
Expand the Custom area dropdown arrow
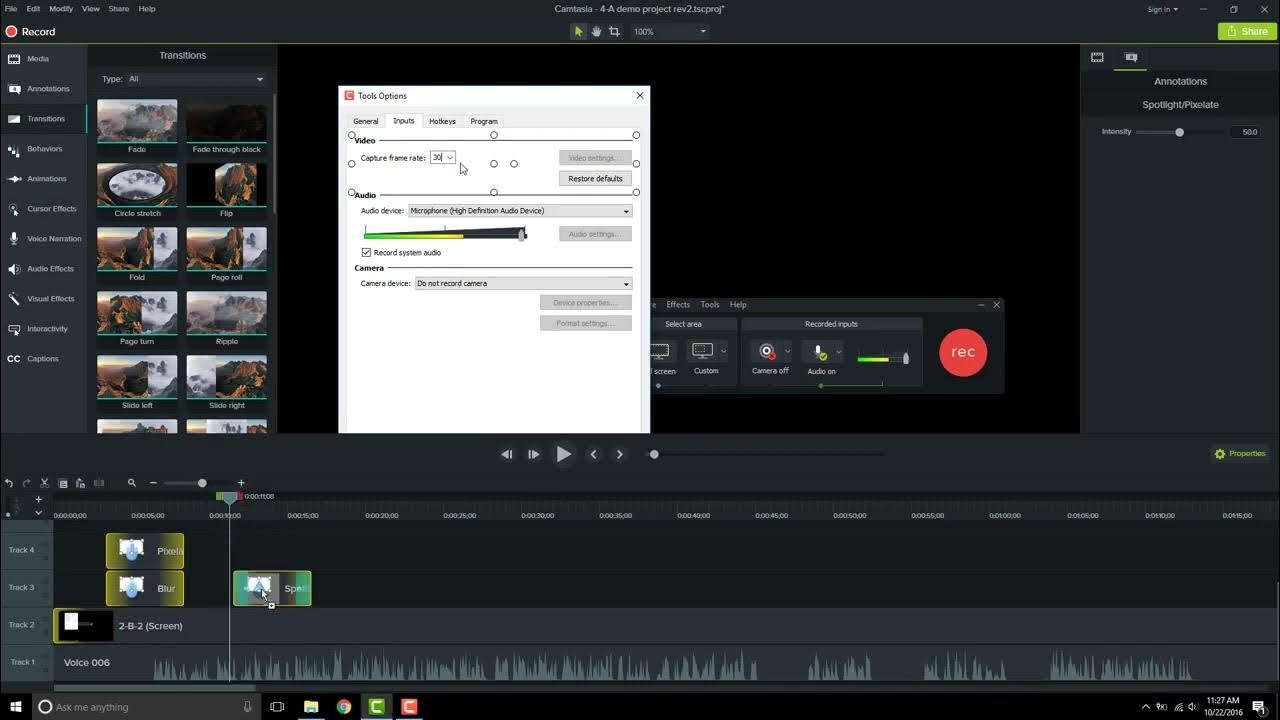tap(723, 352)
